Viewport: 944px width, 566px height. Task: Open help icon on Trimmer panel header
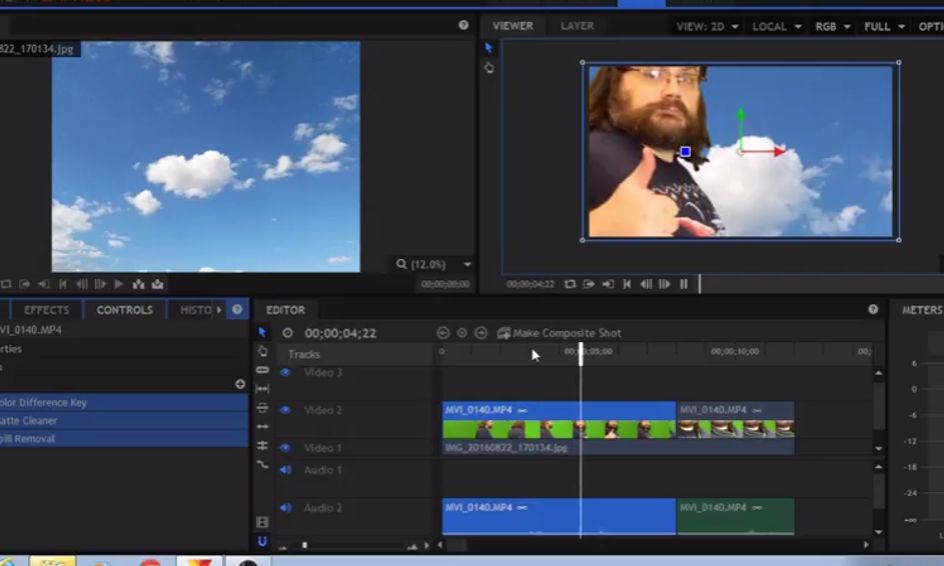464,25
